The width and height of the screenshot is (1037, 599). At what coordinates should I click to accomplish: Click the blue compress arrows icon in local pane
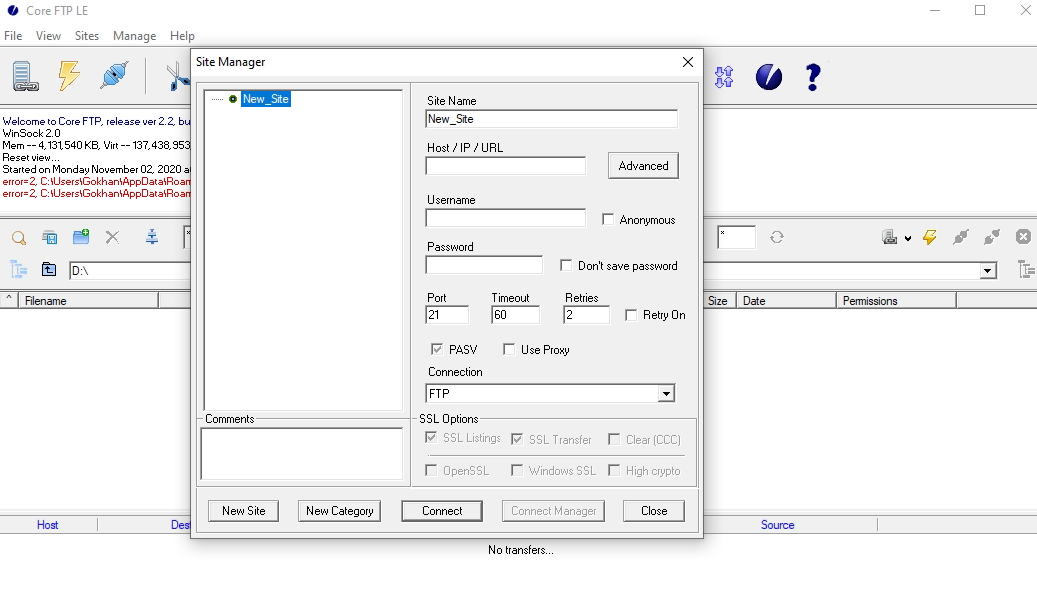coord(151,237)
